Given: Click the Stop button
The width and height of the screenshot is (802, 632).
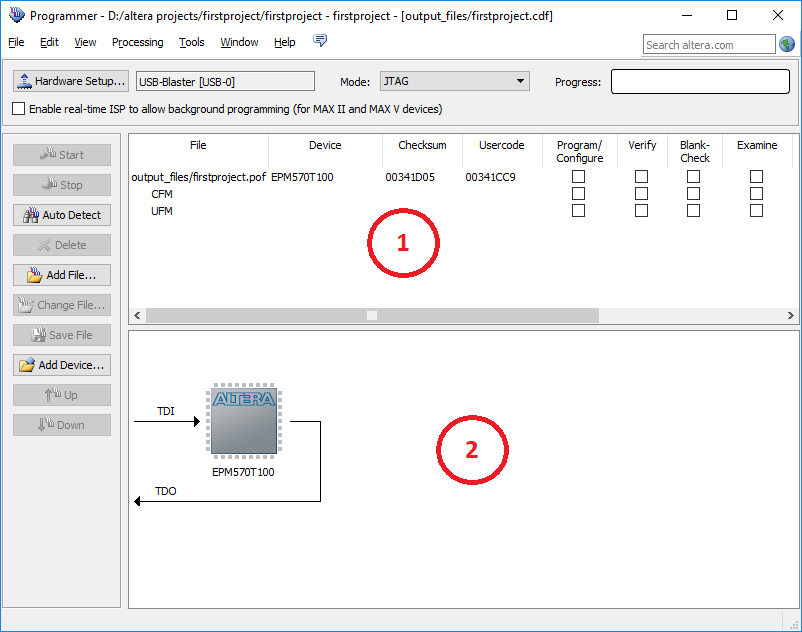Looking at the screenshot, I should [x=62, y=185].
